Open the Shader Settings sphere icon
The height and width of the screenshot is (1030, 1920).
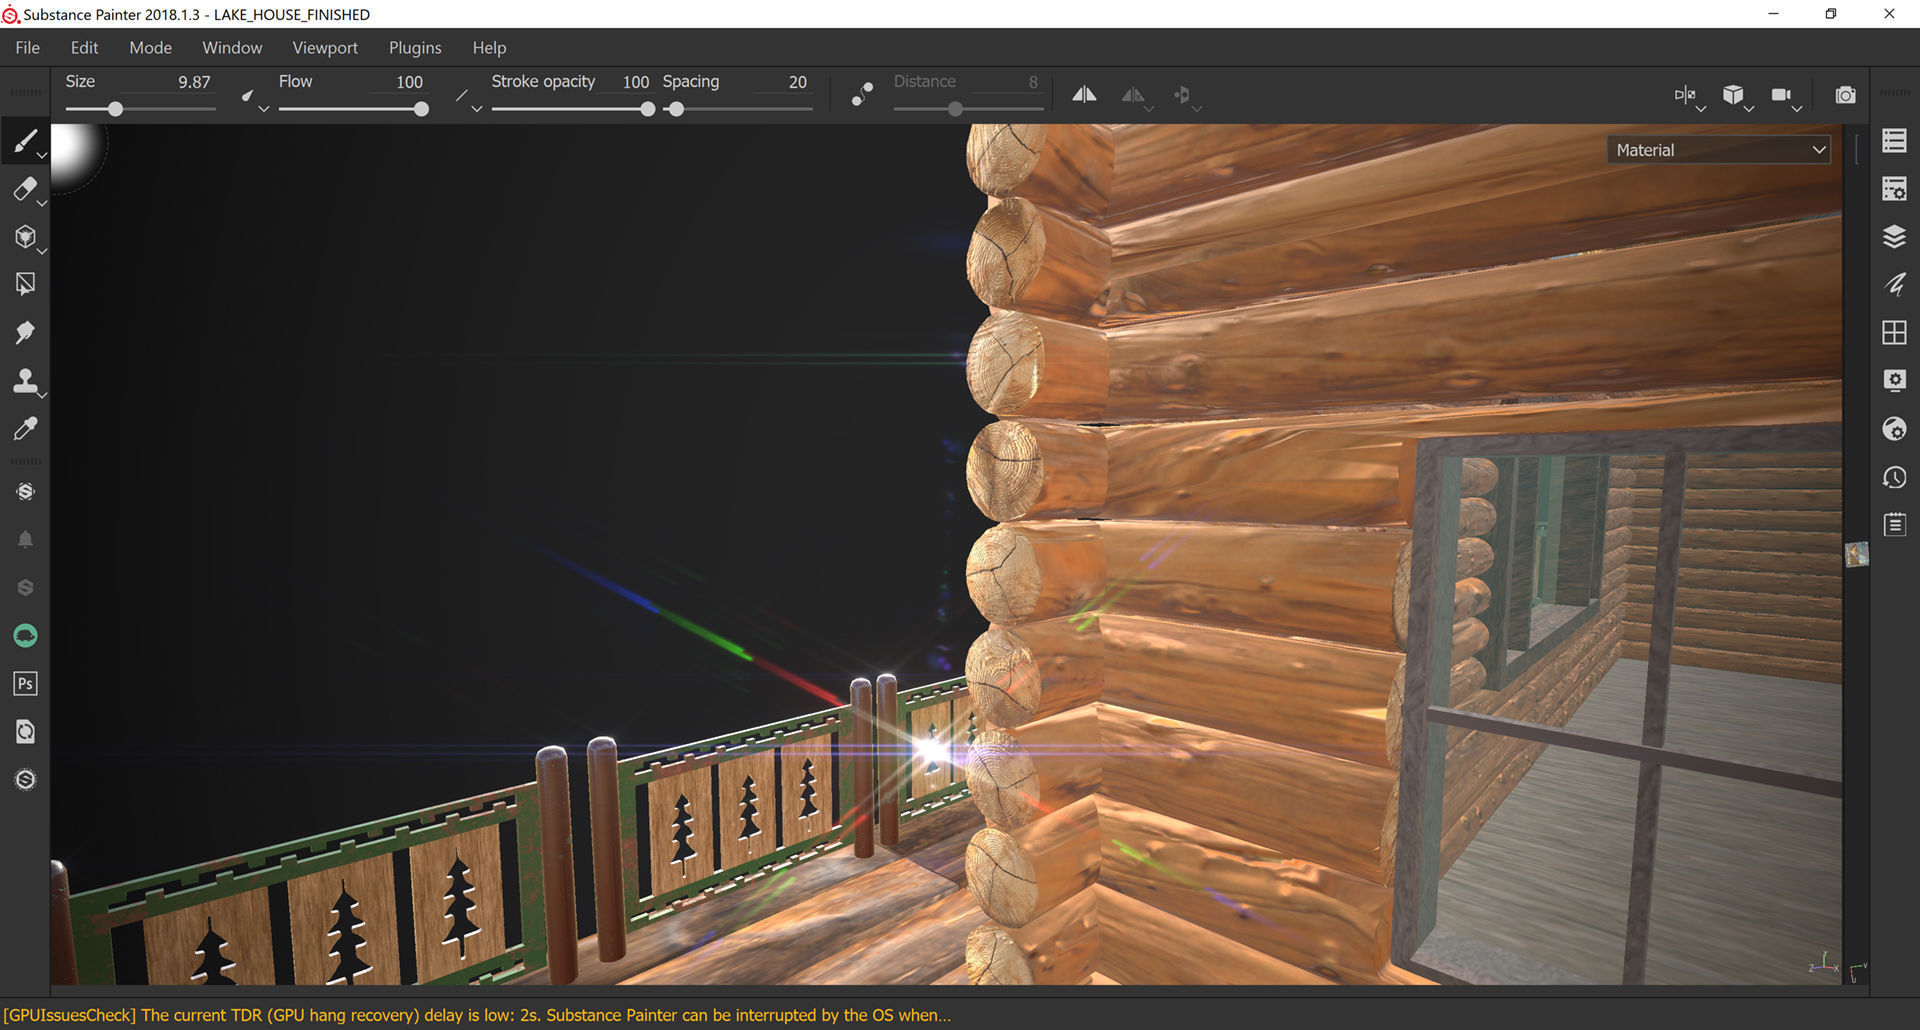[x=1894, y=428]
